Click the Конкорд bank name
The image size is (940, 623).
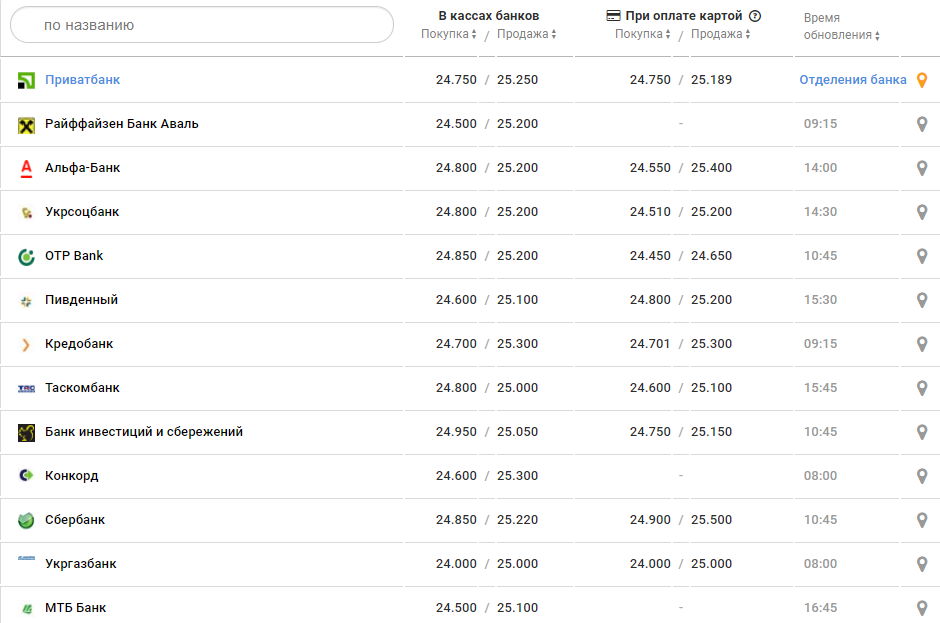tap(72, 476)
